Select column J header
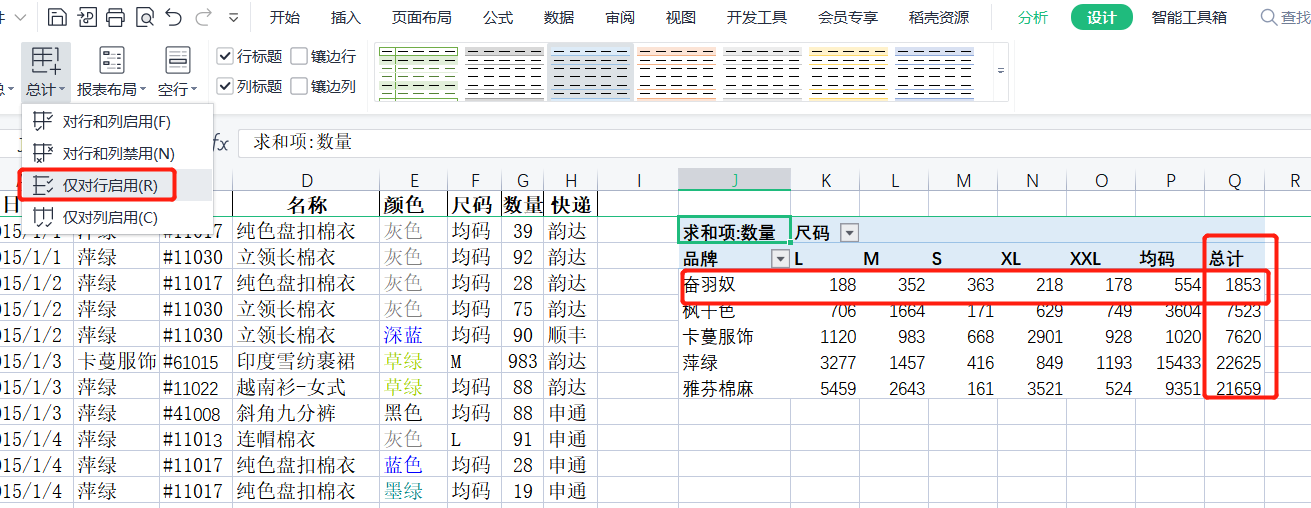The height and width of the screenshot is (508, 1311). click(734, 180)
